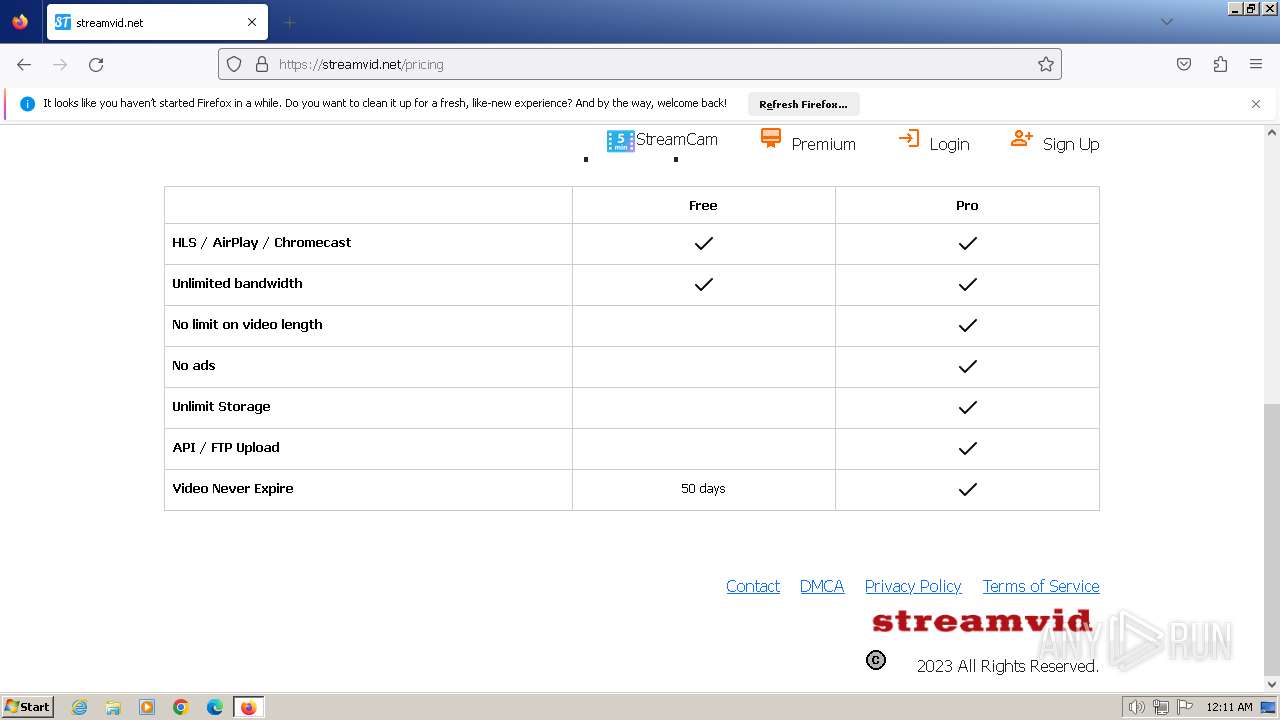Open the Windows Start menu
The image size is (1280, 720).
pyautogui.click(x=27, y=707)
